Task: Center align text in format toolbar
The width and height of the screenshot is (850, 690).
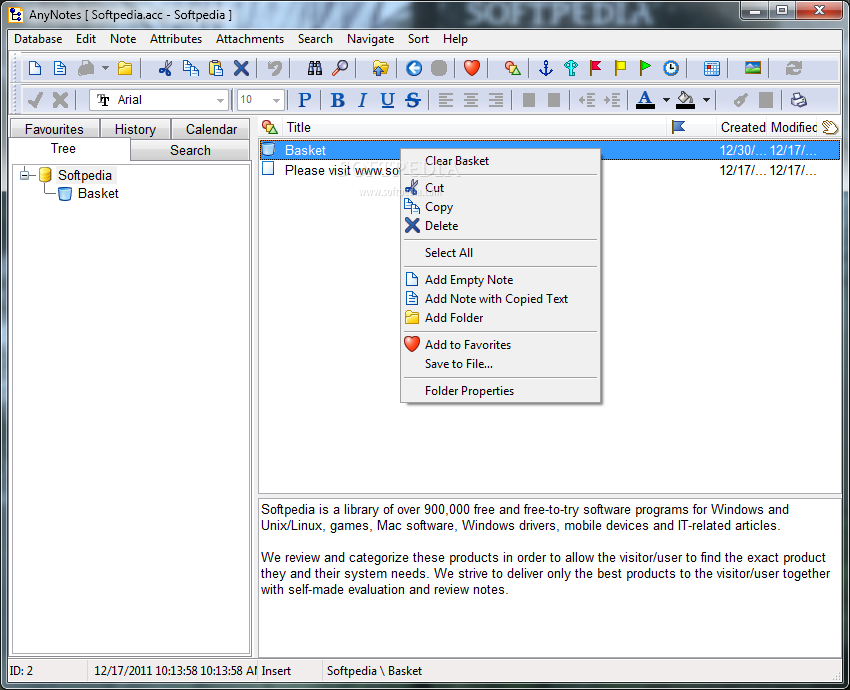Action: click(471, 100)
